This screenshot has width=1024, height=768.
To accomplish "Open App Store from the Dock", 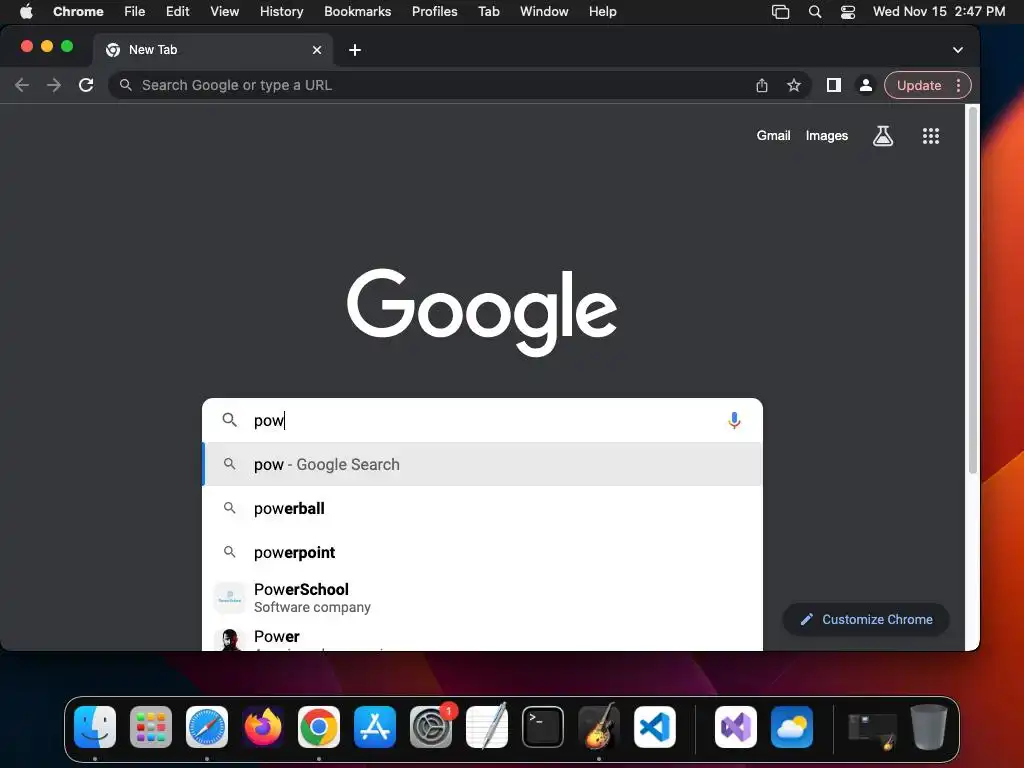I will click(375, 727).
